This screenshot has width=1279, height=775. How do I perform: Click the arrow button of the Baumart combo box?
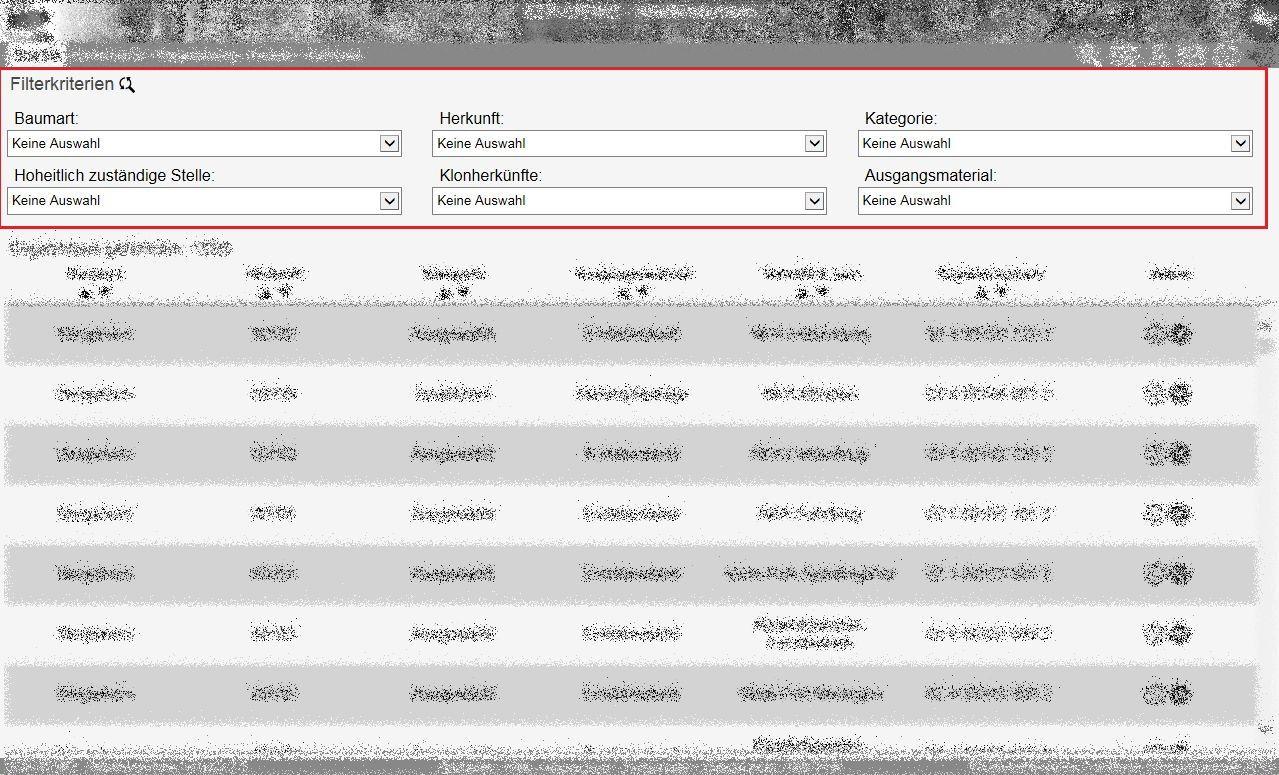pos(390,143)
